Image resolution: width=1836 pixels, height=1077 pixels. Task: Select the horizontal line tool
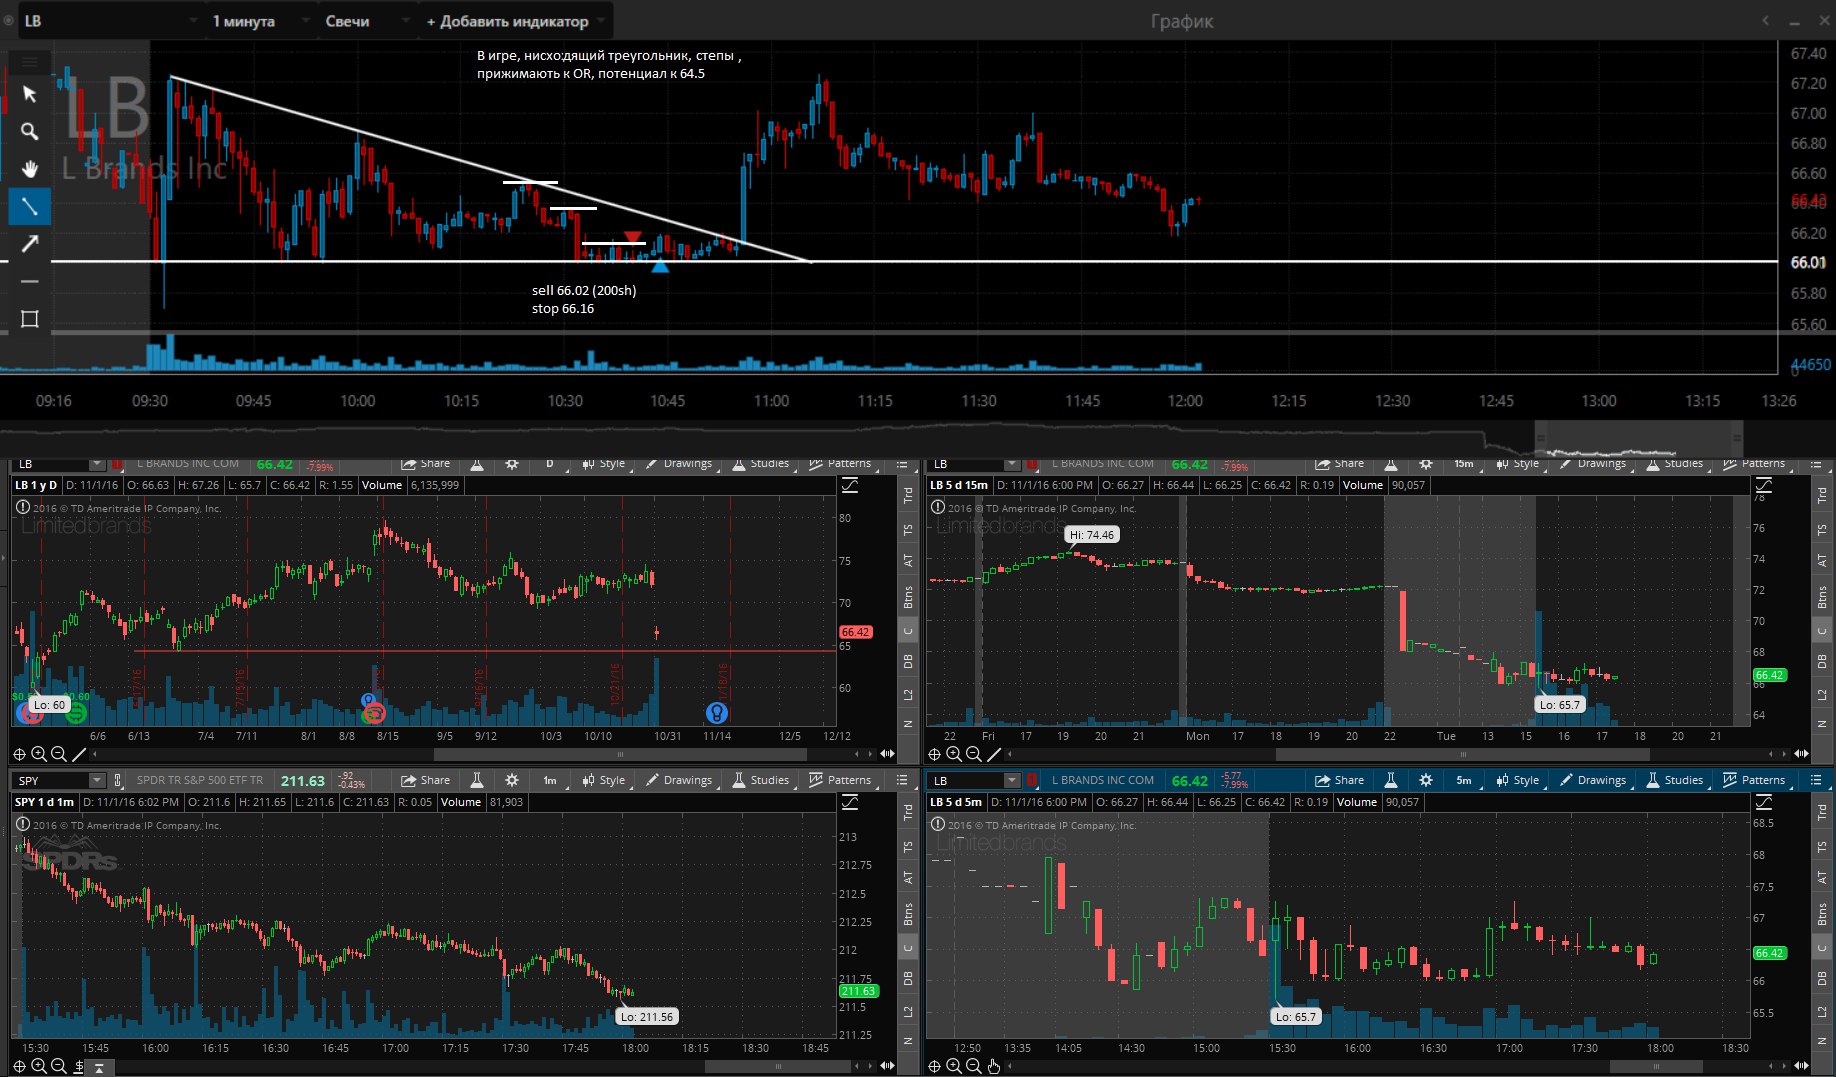coord(30,281)
